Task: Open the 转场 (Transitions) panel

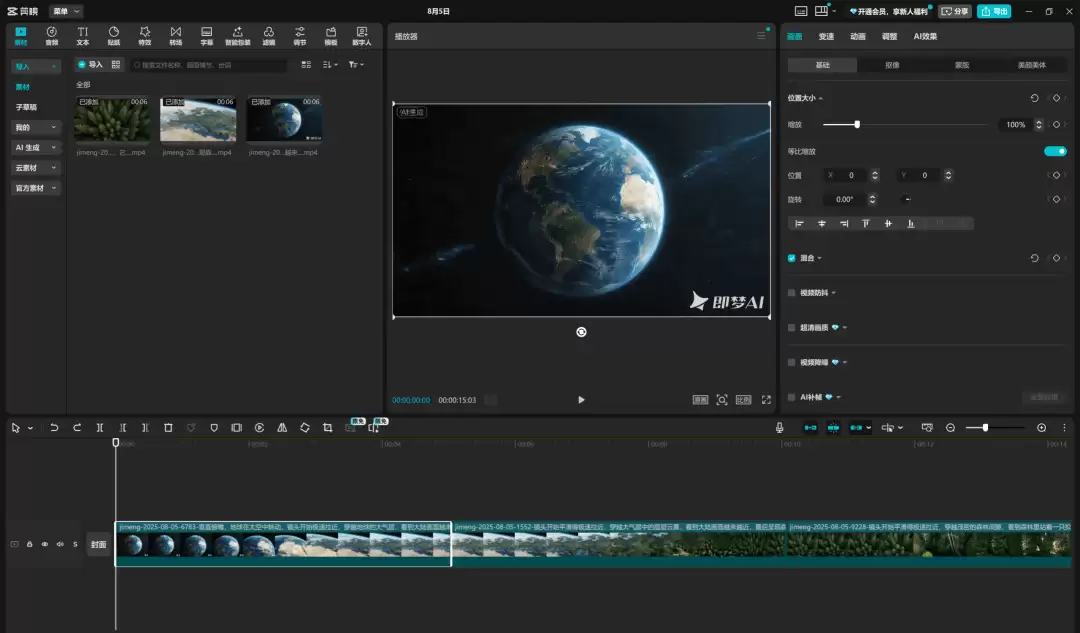Action: [176, 36]
